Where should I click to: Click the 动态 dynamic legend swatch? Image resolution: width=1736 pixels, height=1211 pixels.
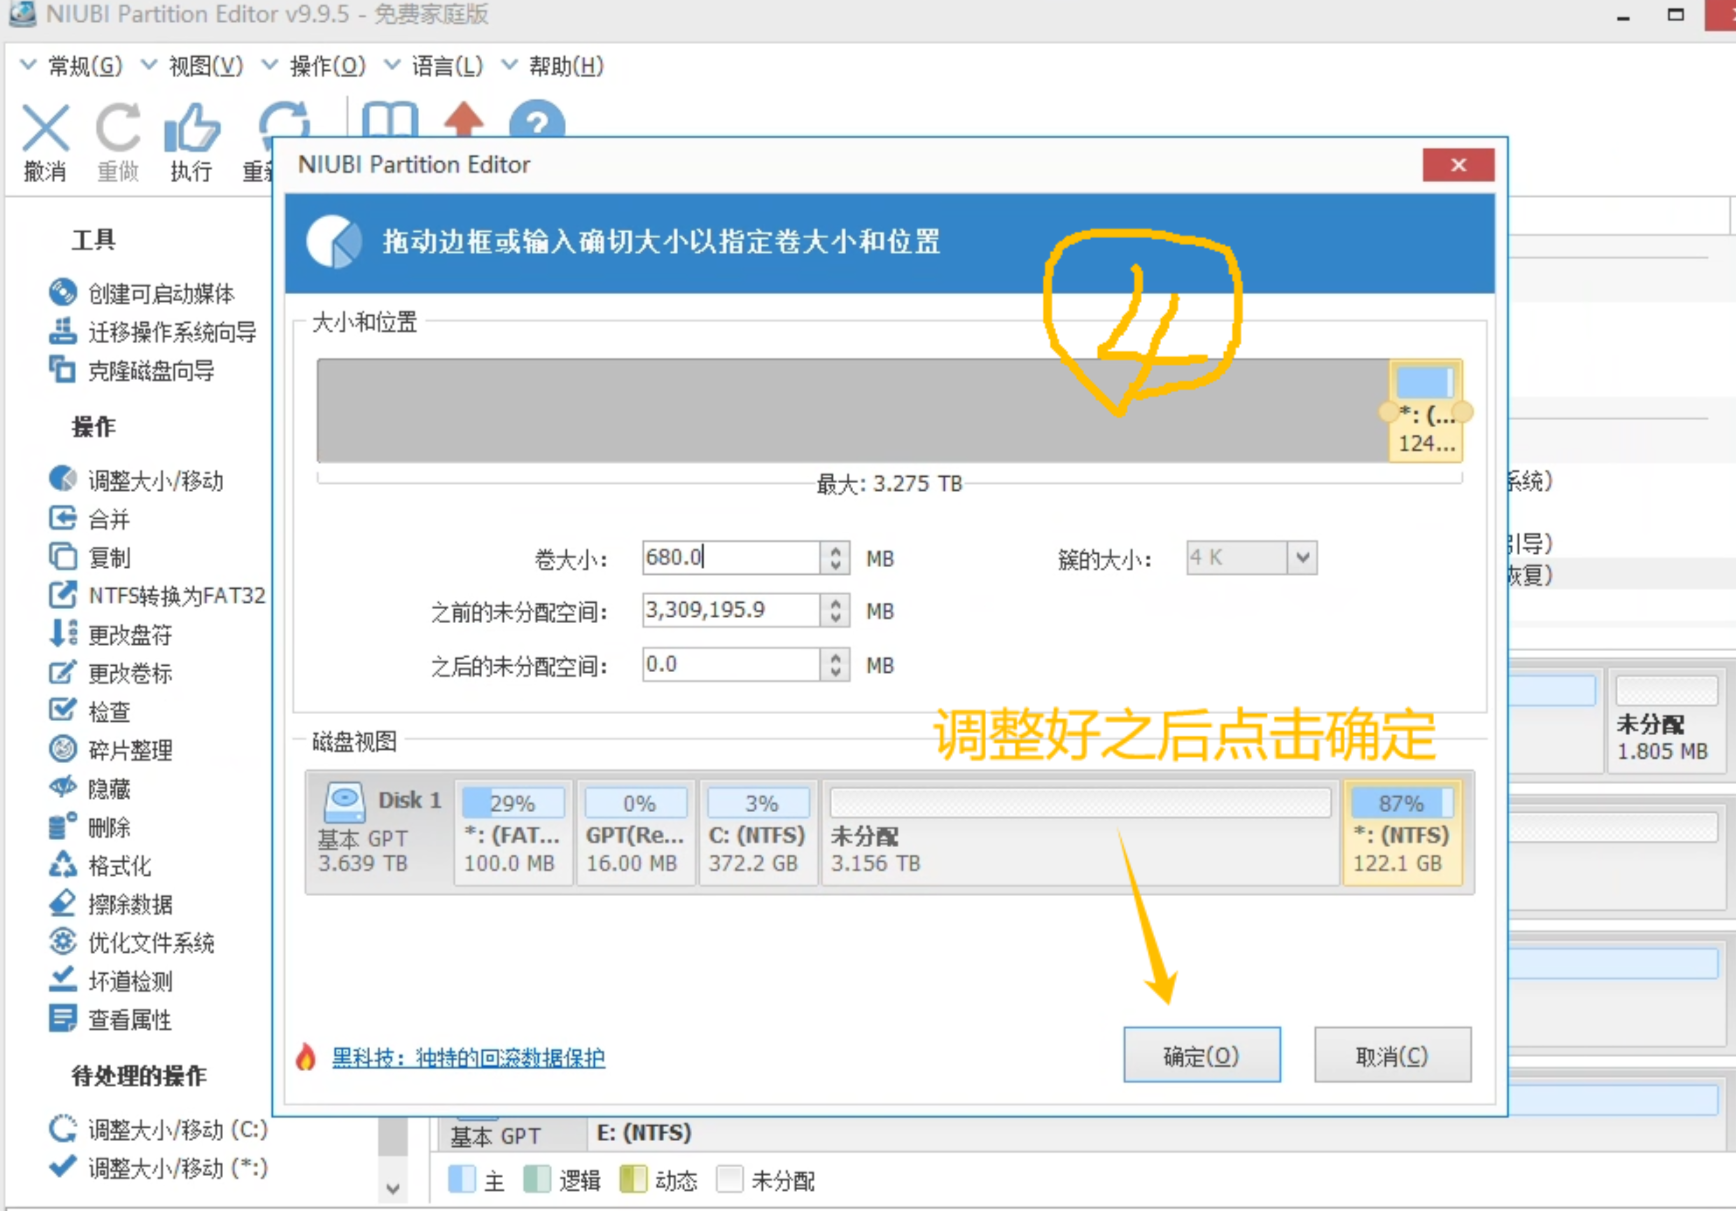coord(633,1180)
